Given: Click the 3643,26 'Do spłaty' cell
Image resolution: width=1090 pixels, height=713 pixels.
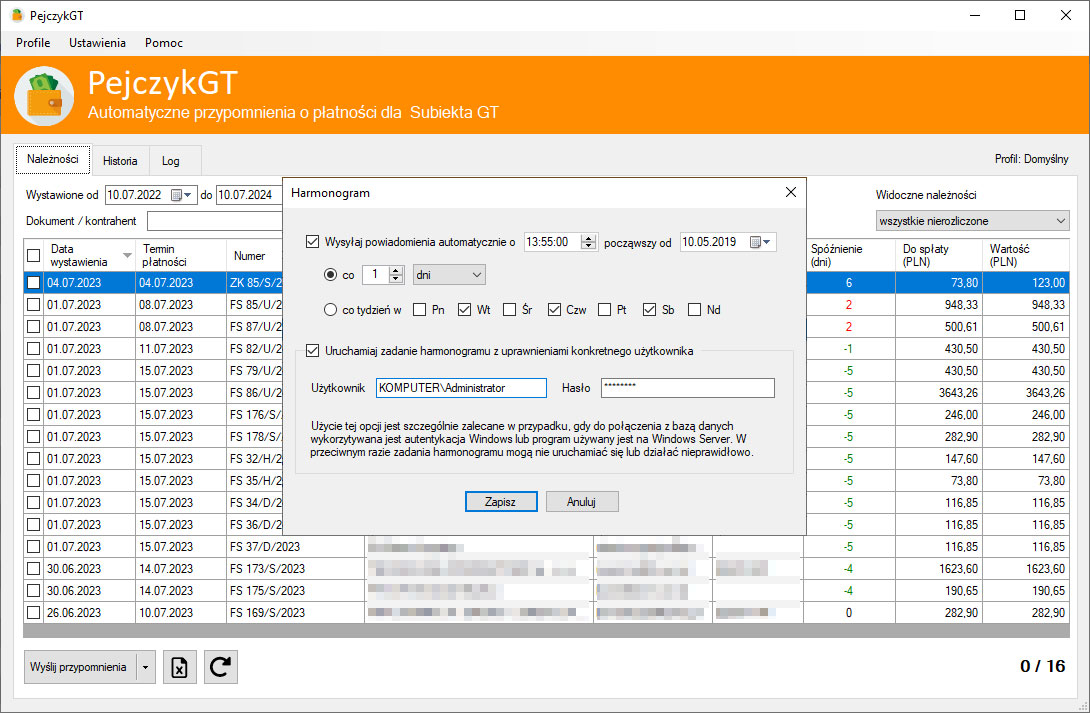Looking at the screenshot, I should click(x=938, y=393).
